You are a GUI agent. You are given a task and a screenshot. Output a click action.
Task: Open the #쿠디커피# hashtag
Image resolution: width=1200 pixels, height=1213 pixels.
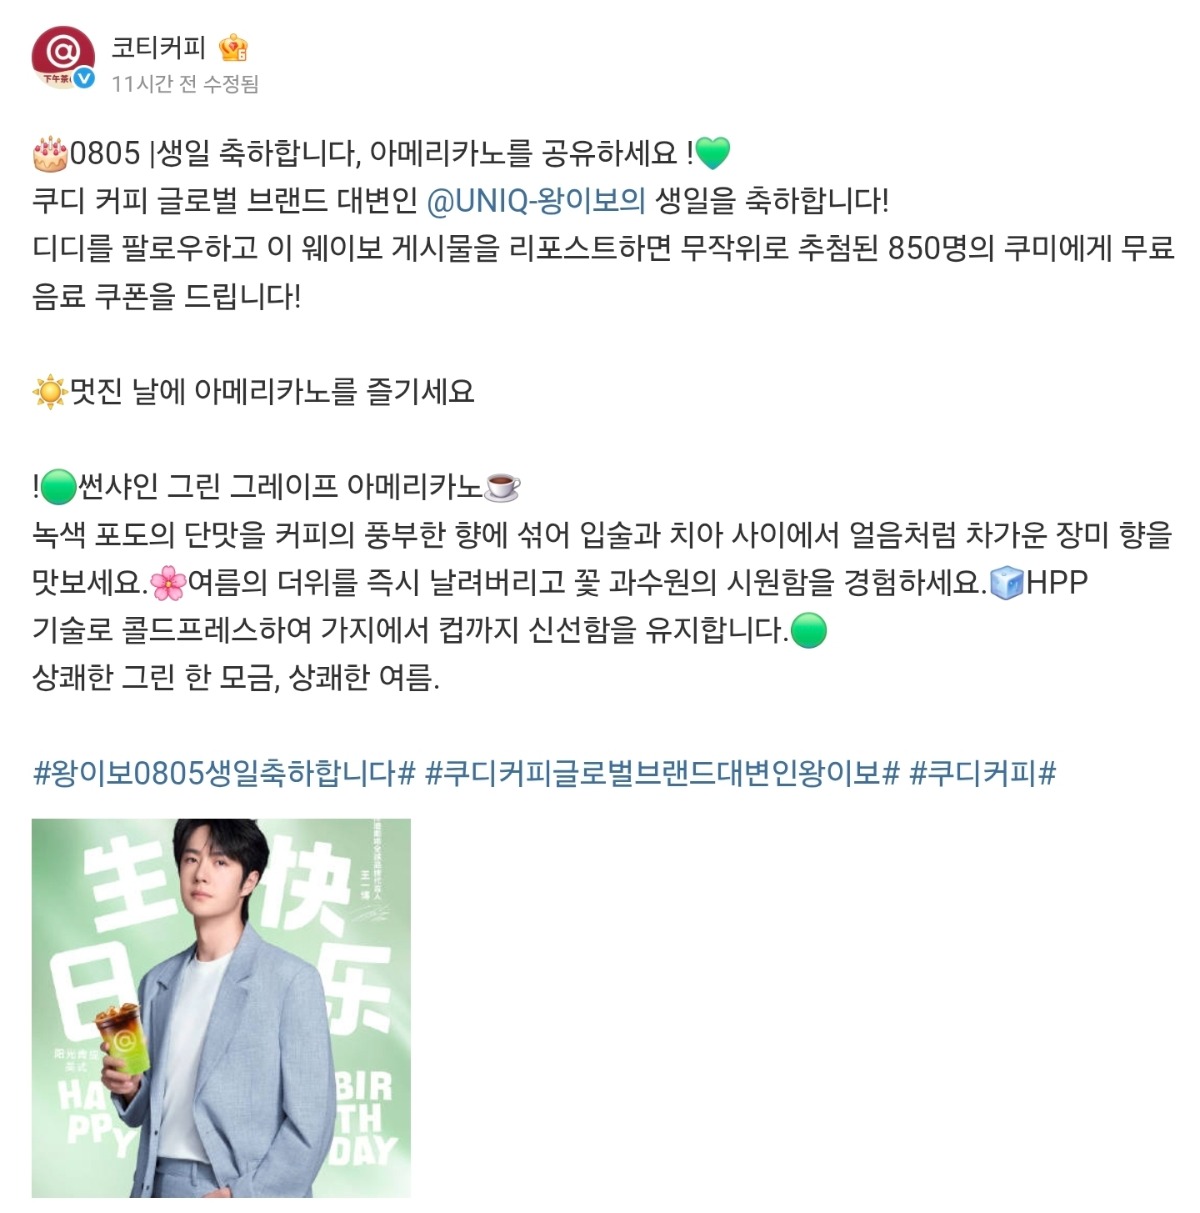pos(982,773)
